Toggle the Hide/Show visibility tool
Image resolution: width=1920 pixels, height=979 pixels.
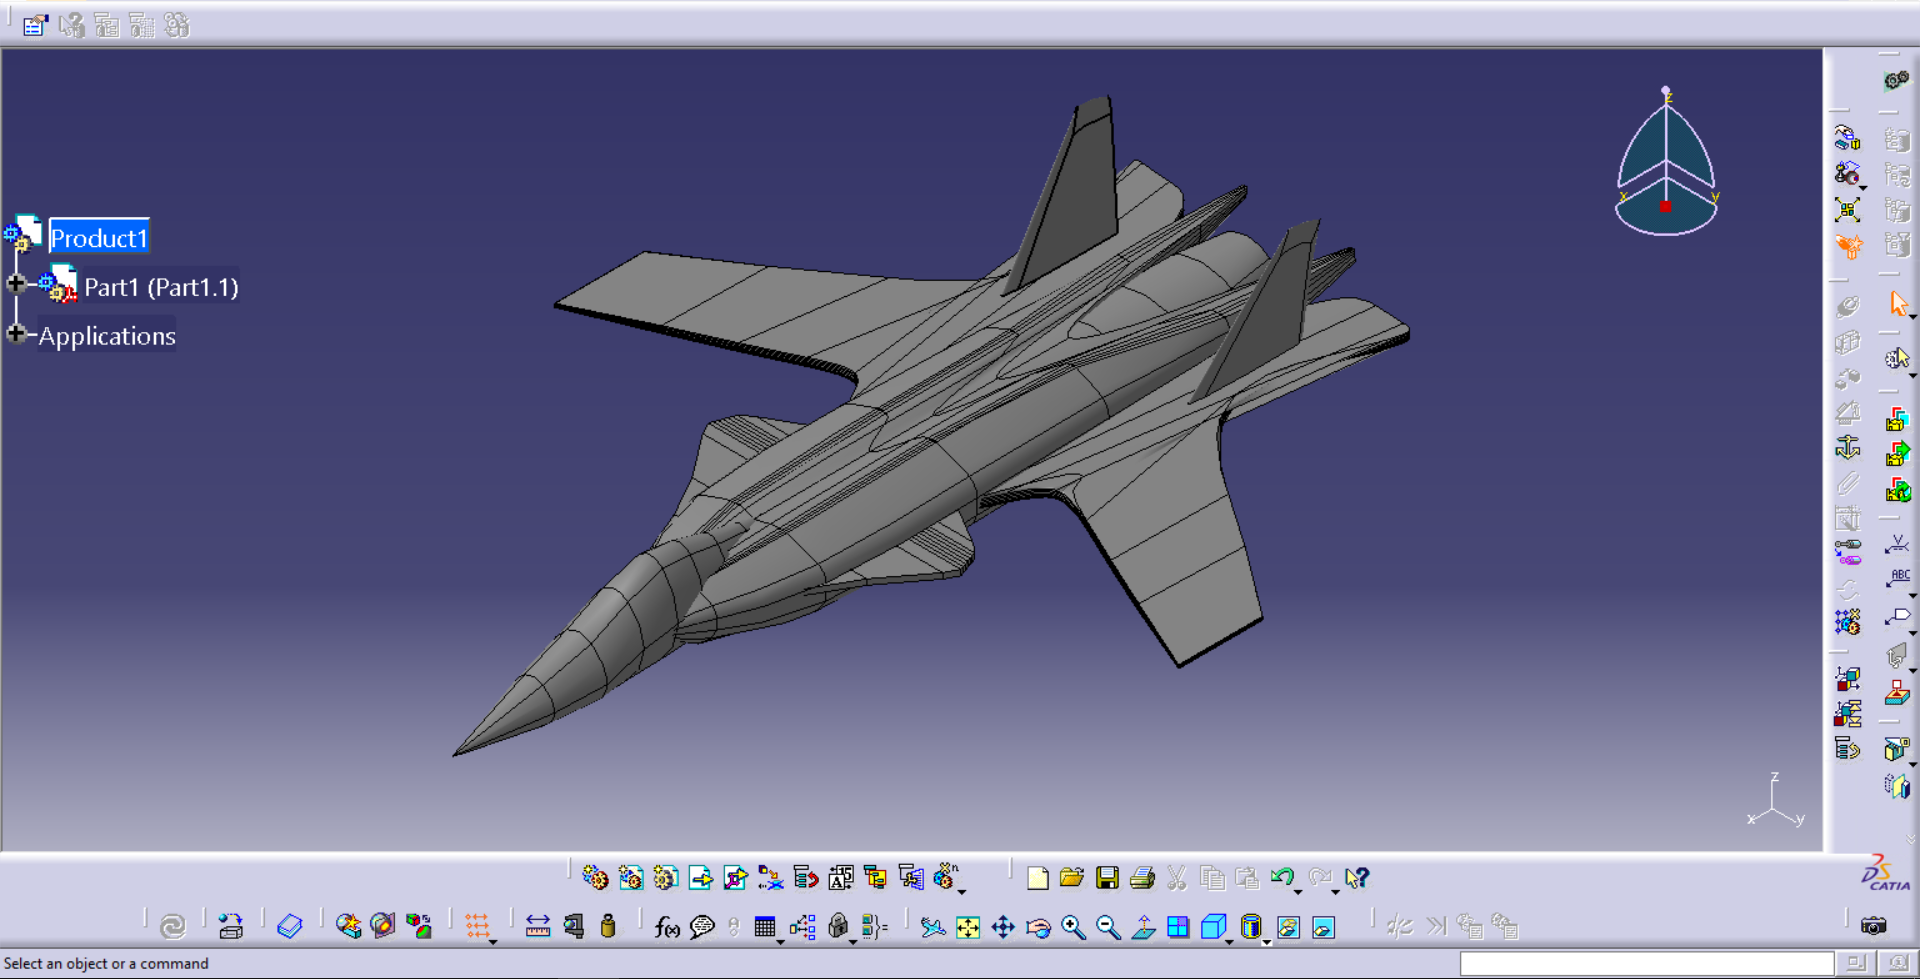pyautogui.click(x=1288, y=927)
